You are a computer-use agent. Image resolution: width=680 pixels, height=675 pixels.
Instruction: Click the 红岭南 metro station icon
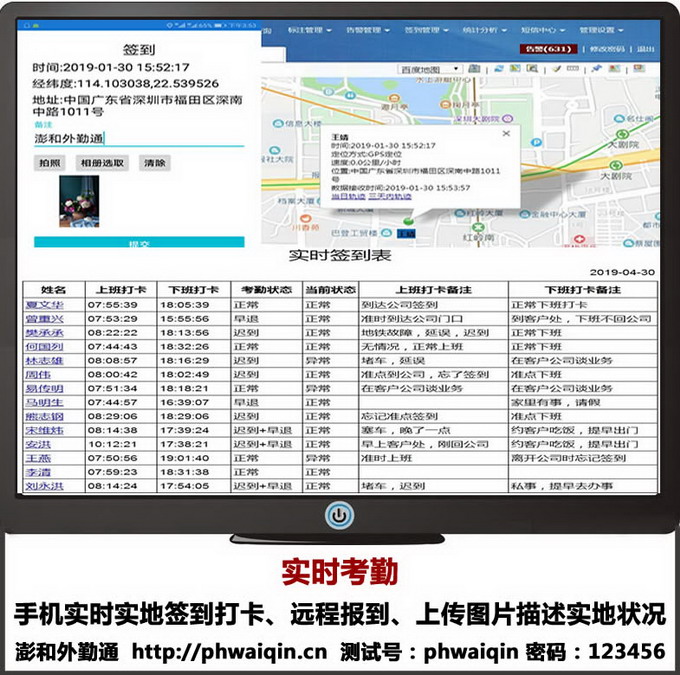point(478,227)
